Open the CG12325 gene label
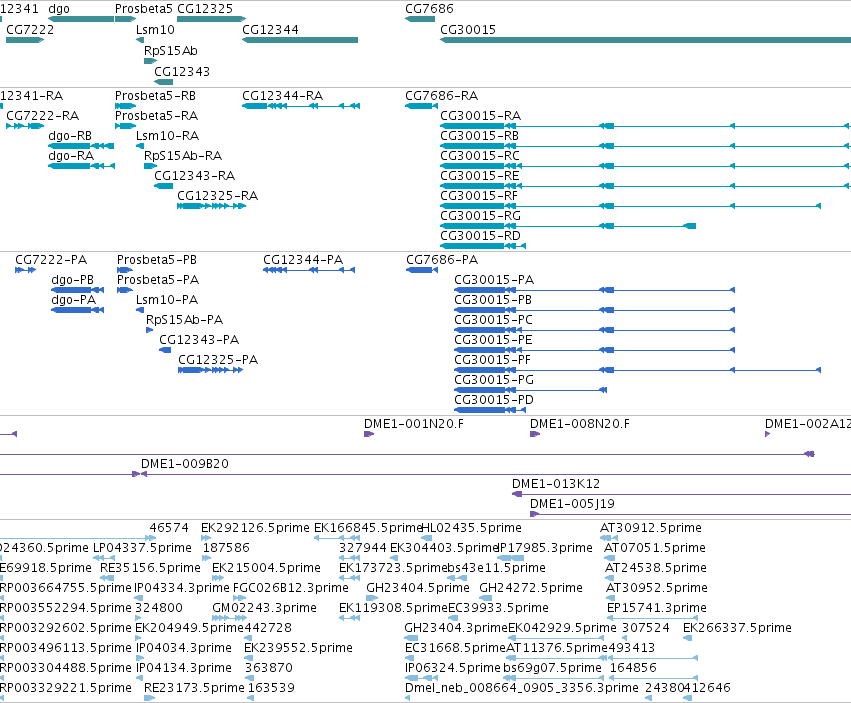This screenshot has height=703, width=851. click(205, 9)
